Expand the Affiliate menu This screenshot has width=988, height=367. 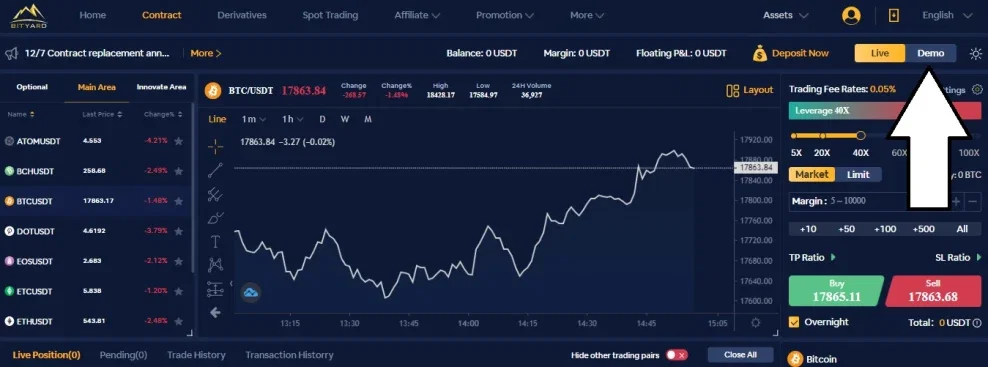(x=417, y=15)
